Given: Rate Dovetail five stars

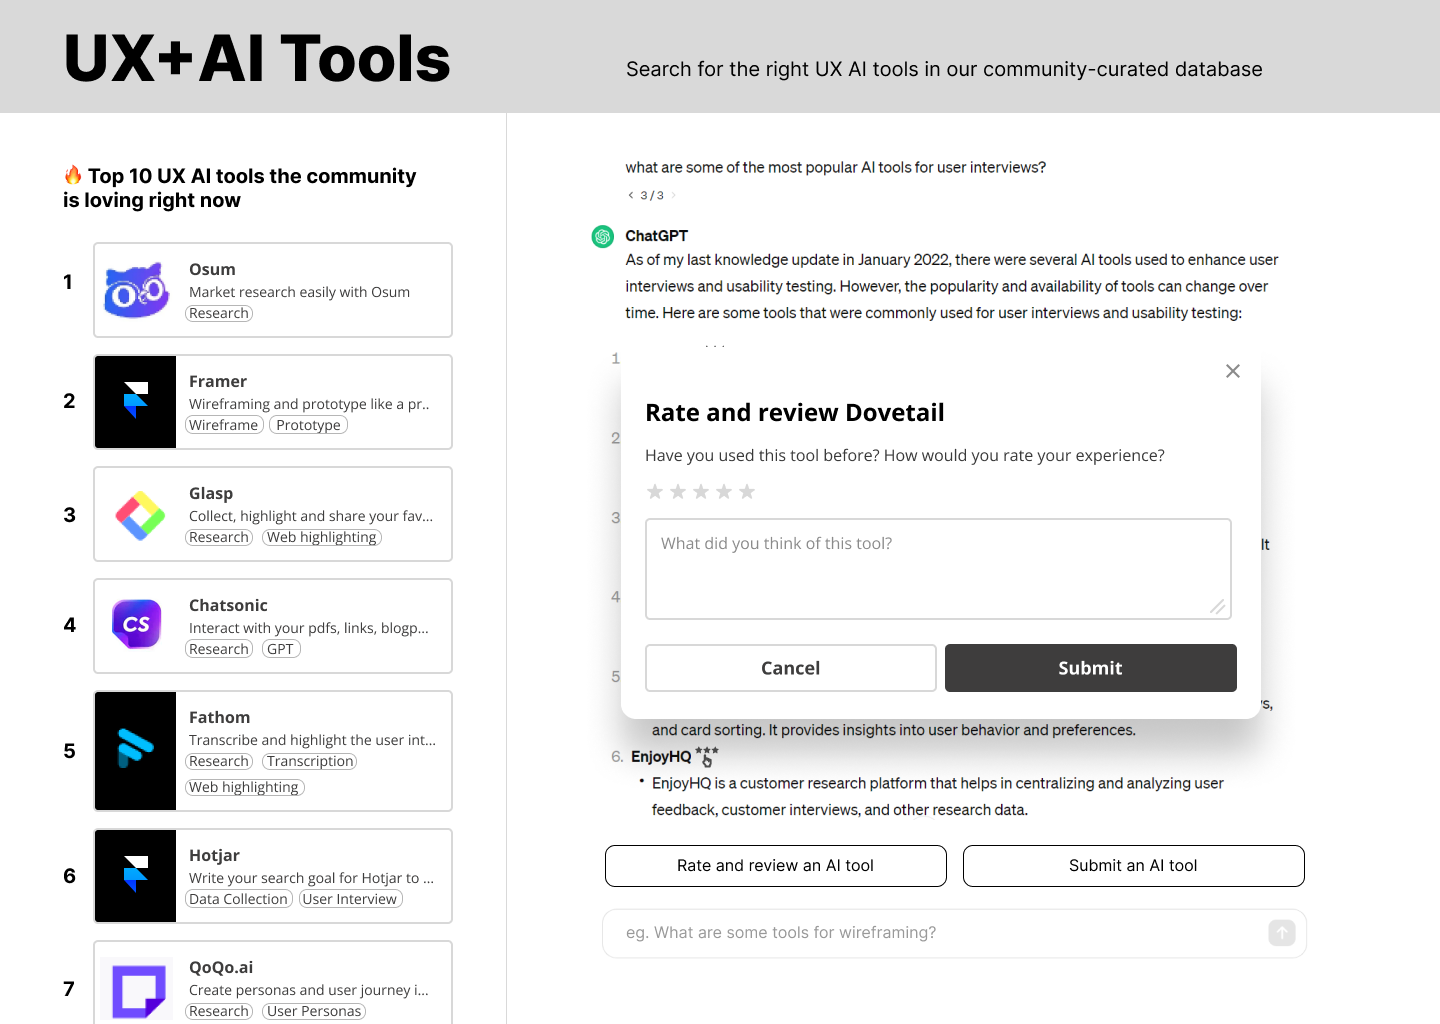Looking at the screenshot, I should pos(747,491).
